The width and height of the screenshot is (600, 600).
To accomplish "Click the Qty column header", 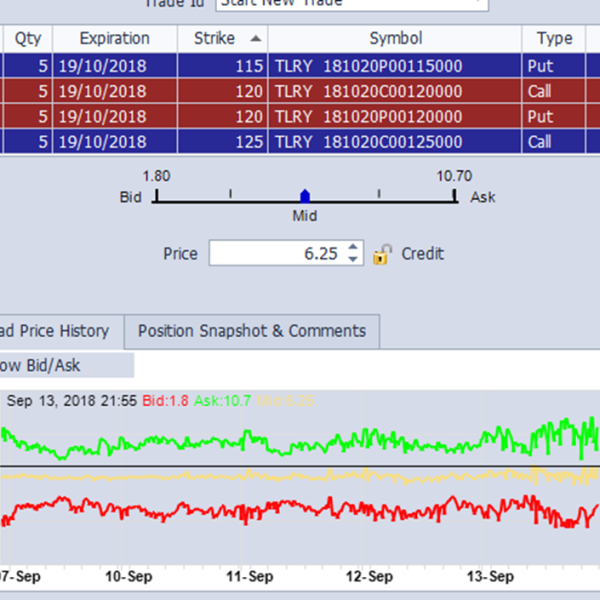I will (26, 38).
